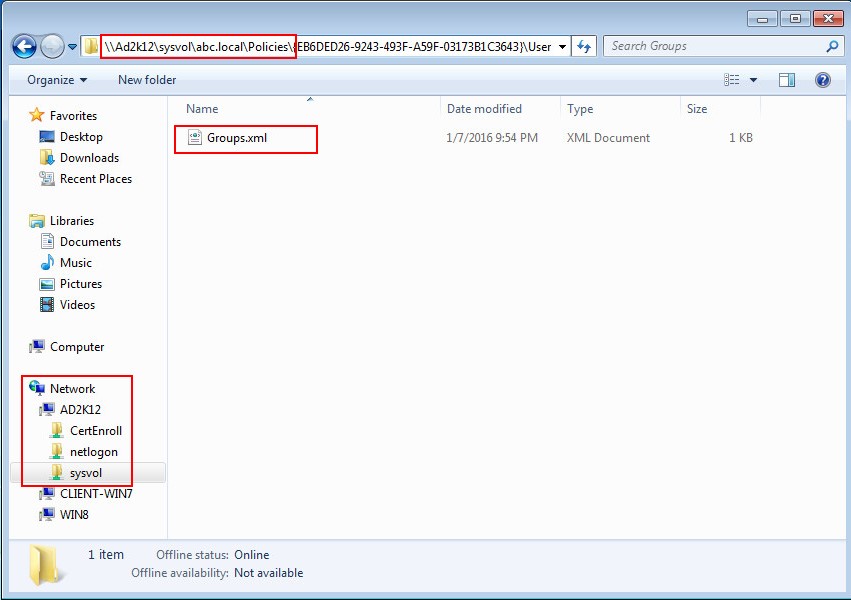Screen dimensions: 851x600
Task: Sort by the Size column header
Action: click(x=697, y=109)
